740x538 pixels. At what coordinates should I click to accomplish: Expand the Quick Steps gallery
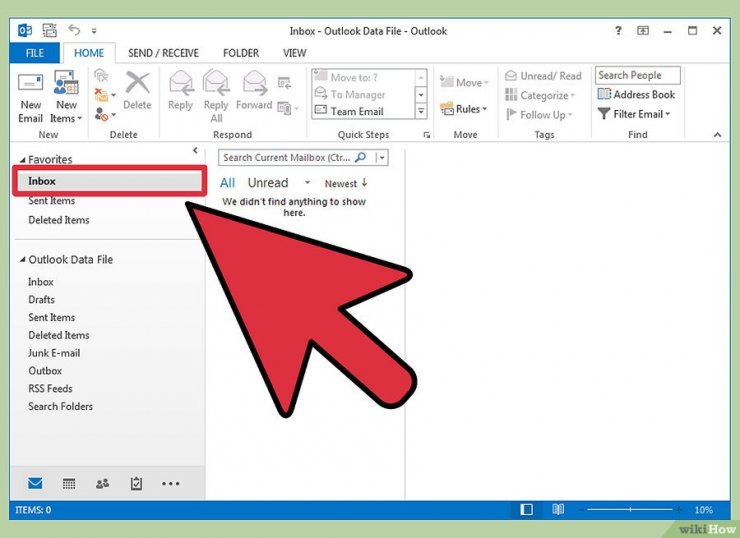(420, 111)
